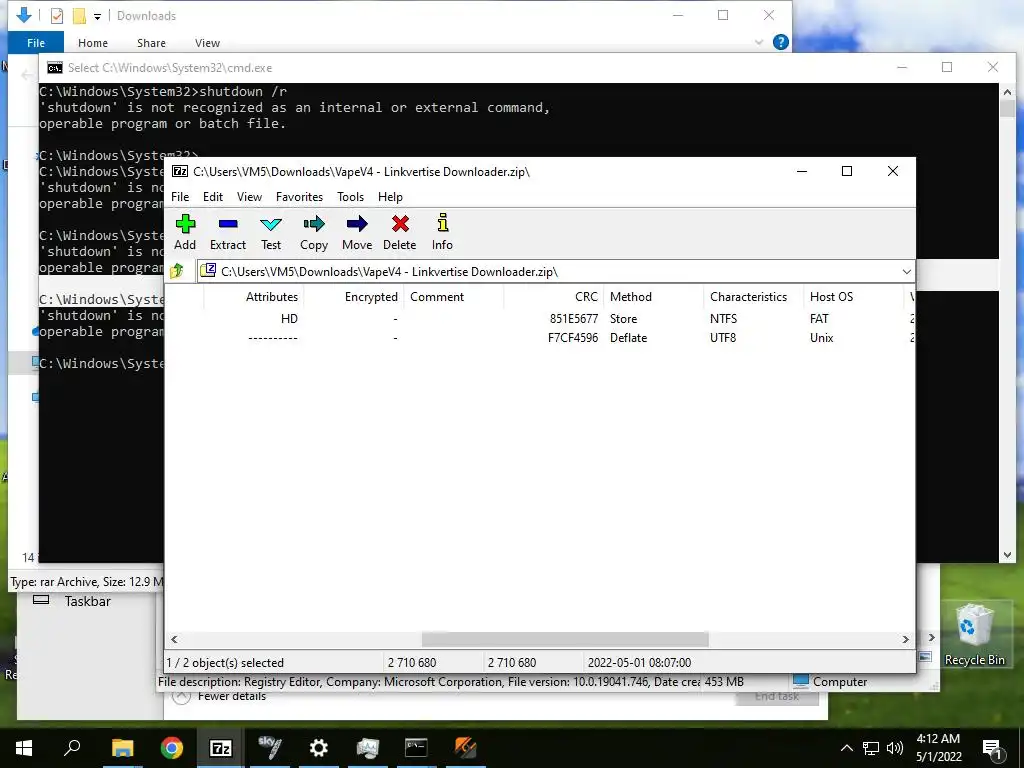Sort 7-Zip list by Encrypted column
1024x768 pixels.
[353, 296]
